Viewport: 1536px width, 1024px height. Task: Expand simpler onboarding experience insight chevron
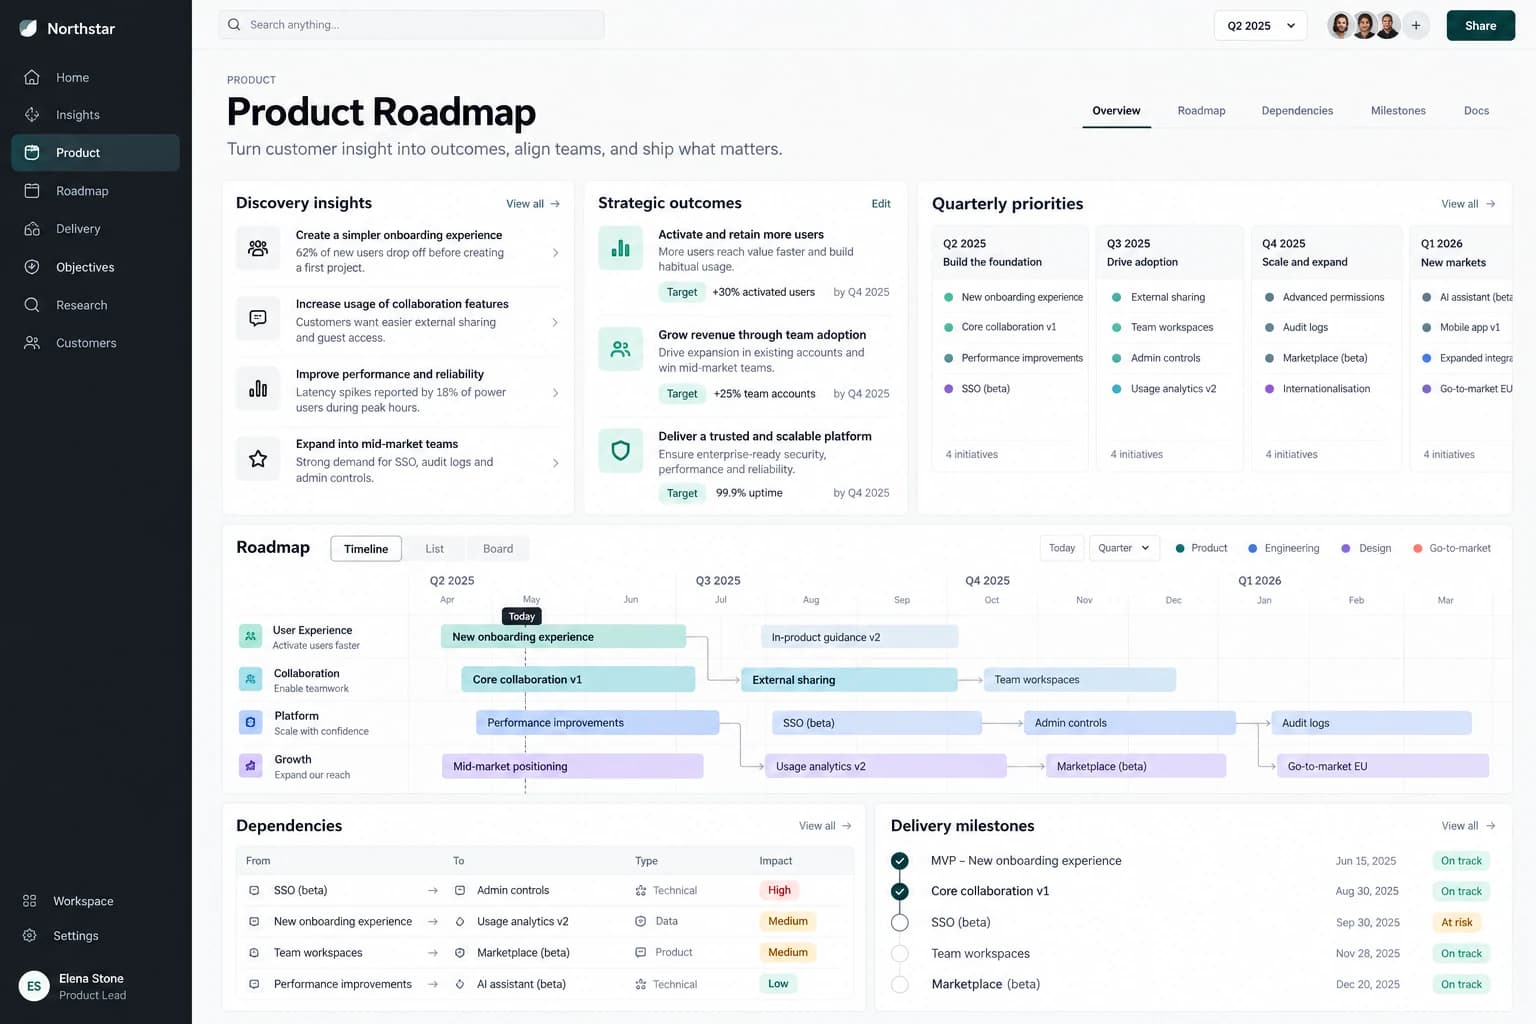(556, 253)
